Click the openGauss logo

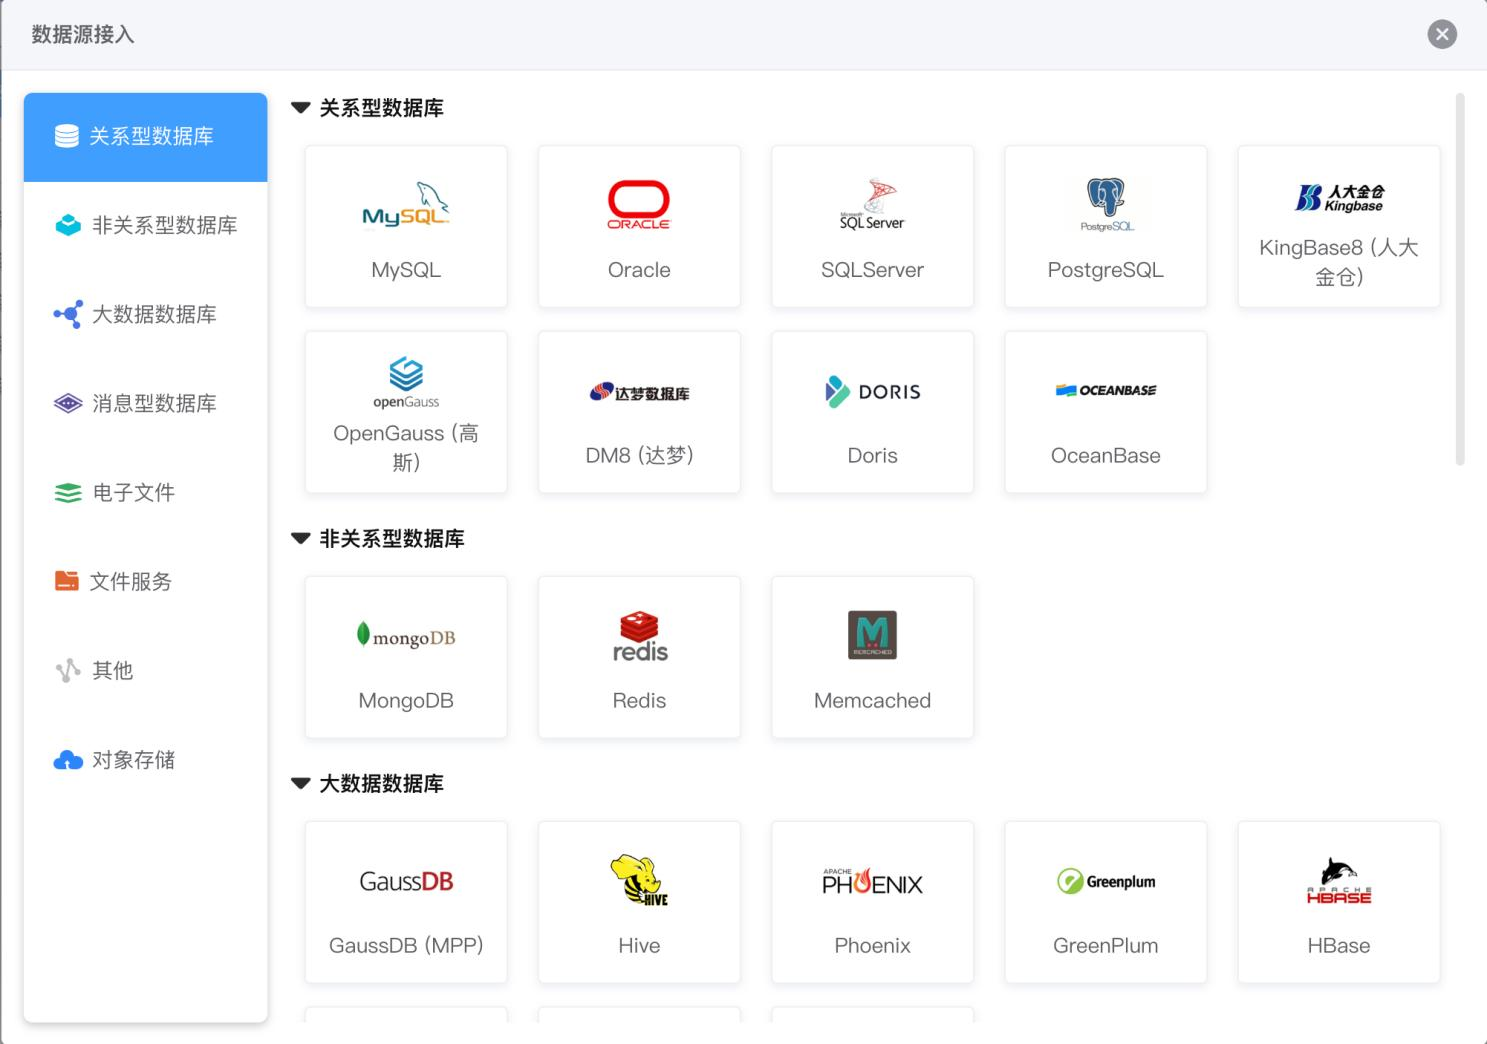point(406,383)
